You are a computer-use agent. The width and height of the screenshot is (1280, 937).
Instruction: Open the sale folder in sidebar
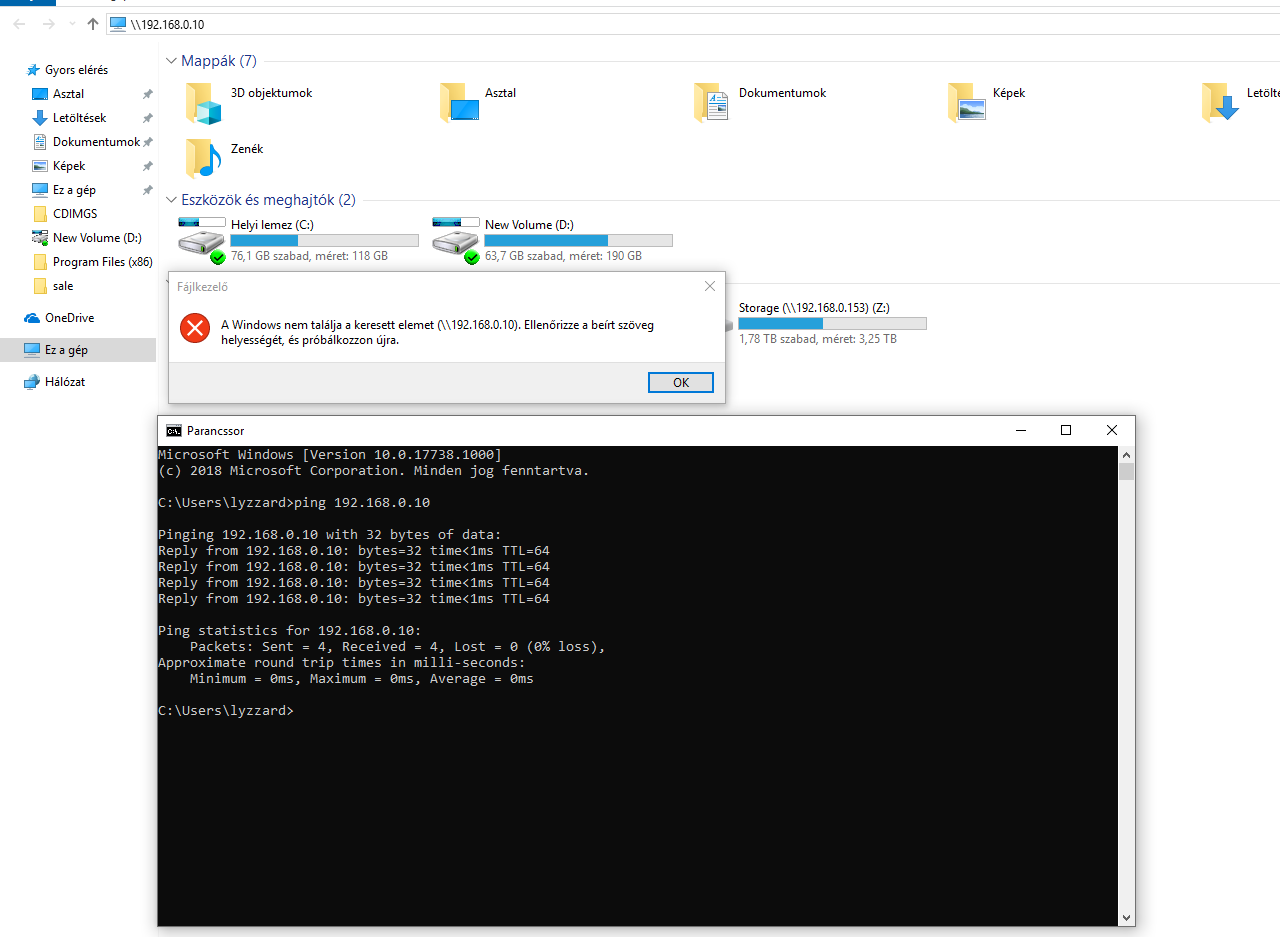63,286
